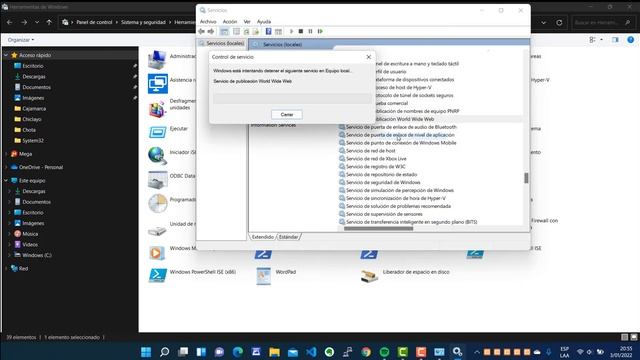
Task: Click the Forward arrow in Servicios toolbar
Action: [211, 31]
